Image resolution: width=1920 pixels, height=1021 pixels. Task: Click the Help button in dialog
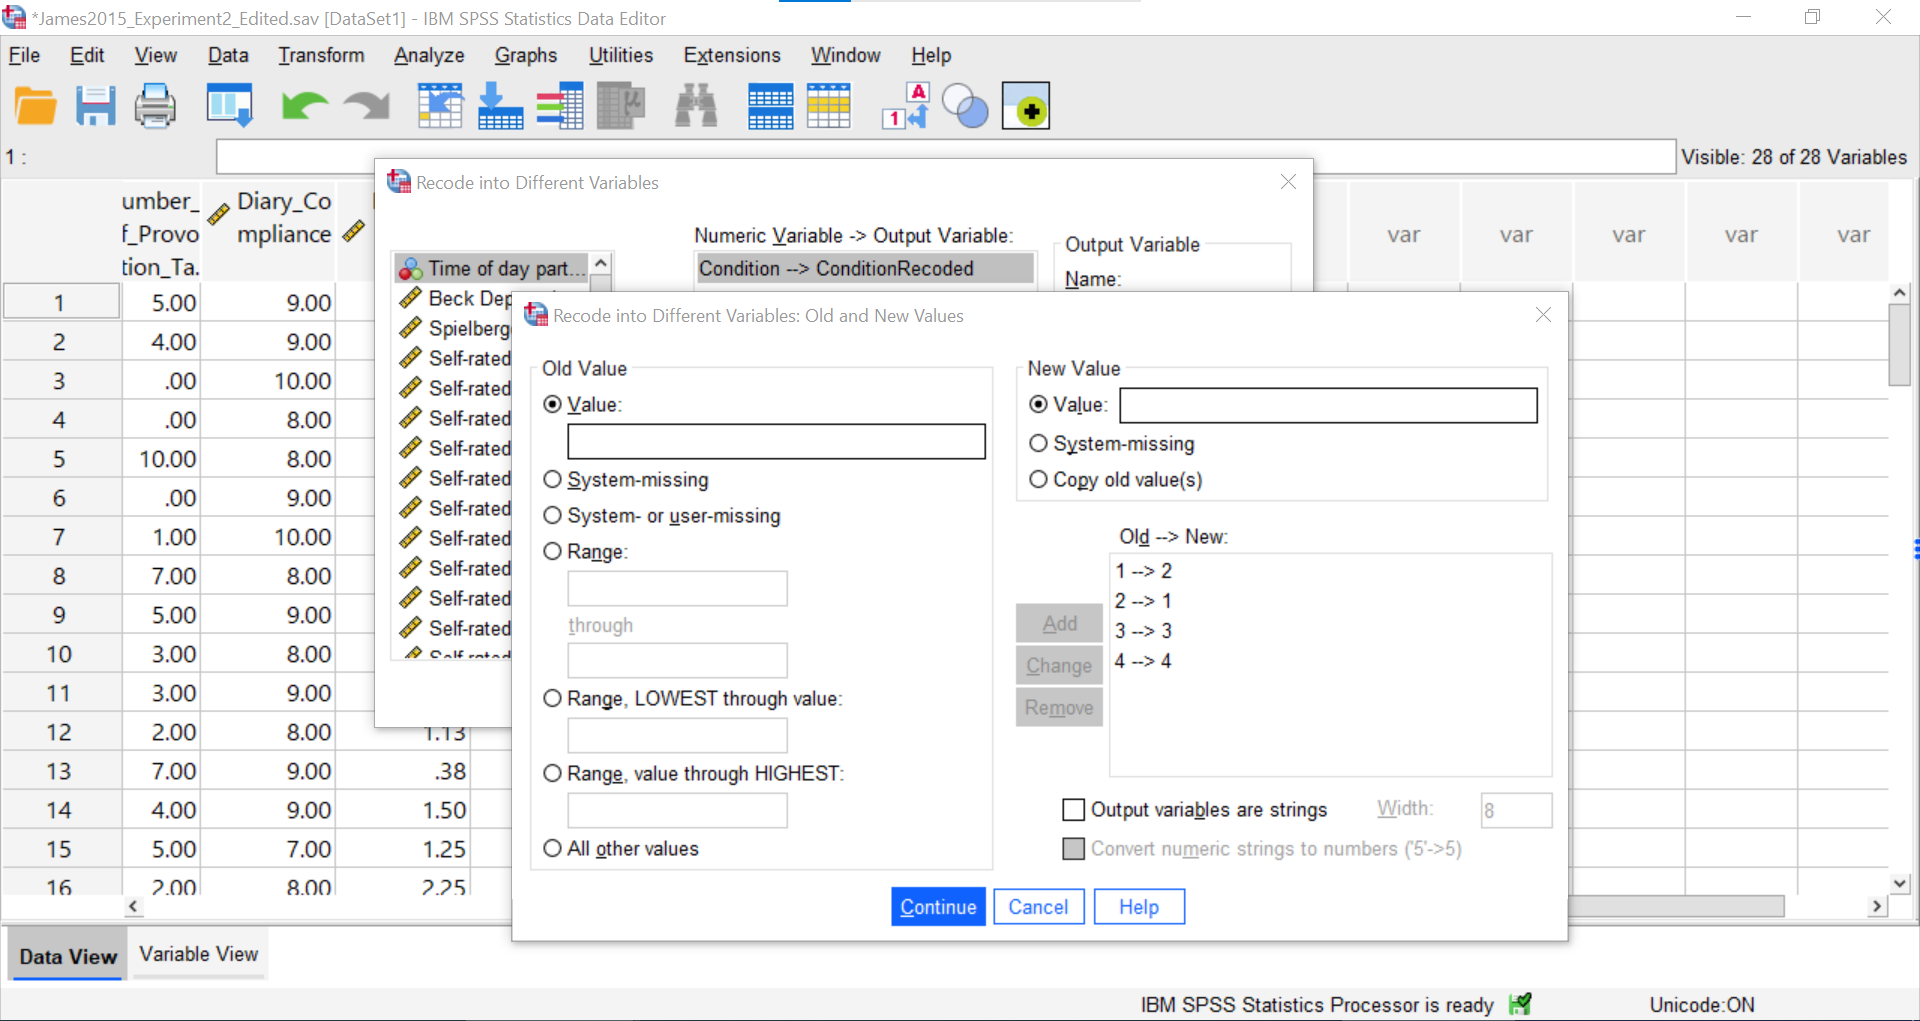1139,907
